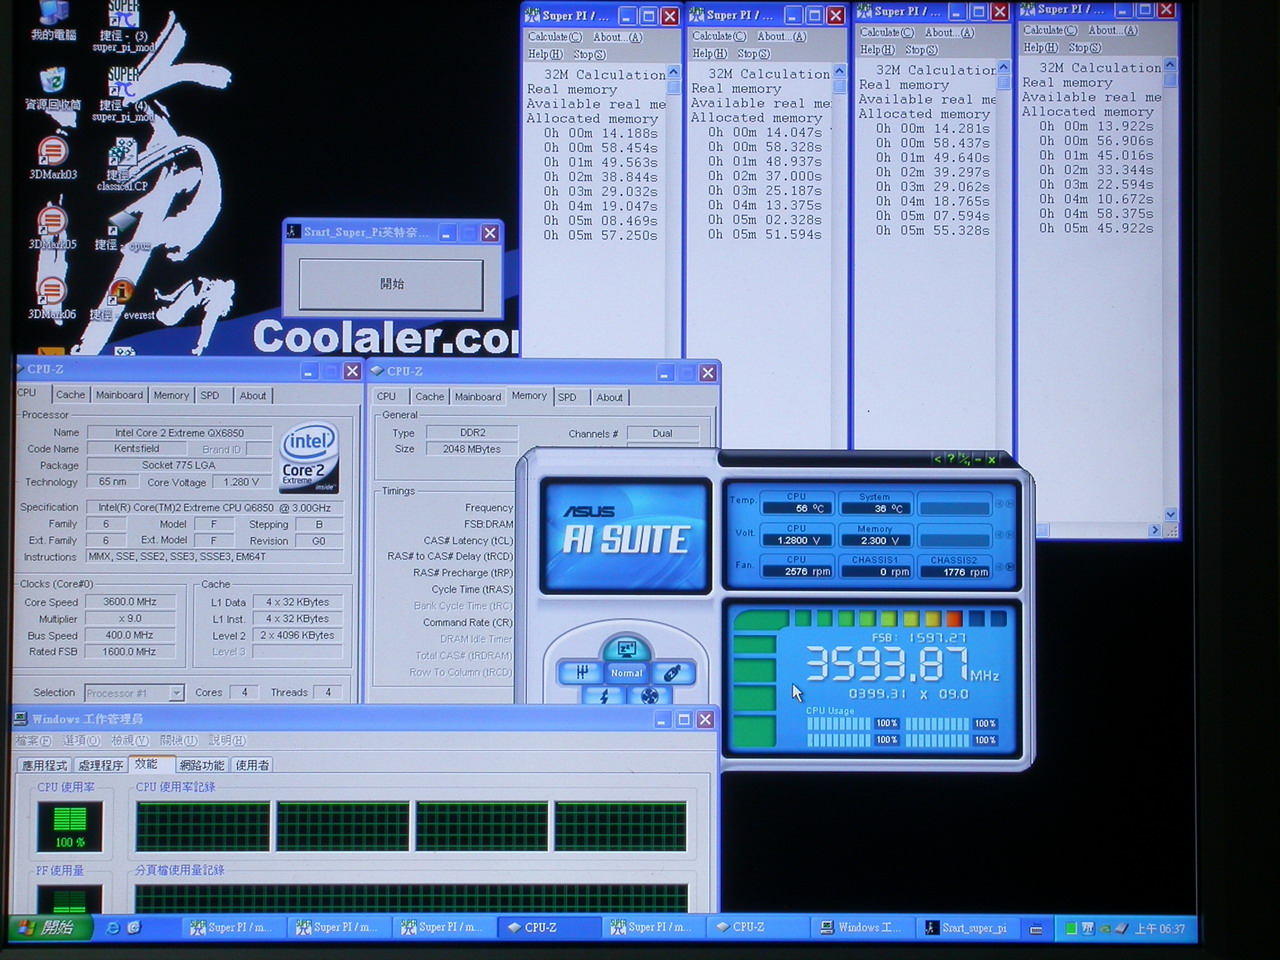
Task: Click memory Size value 2048 MBytes in CPU-Z
Action: 472,449
